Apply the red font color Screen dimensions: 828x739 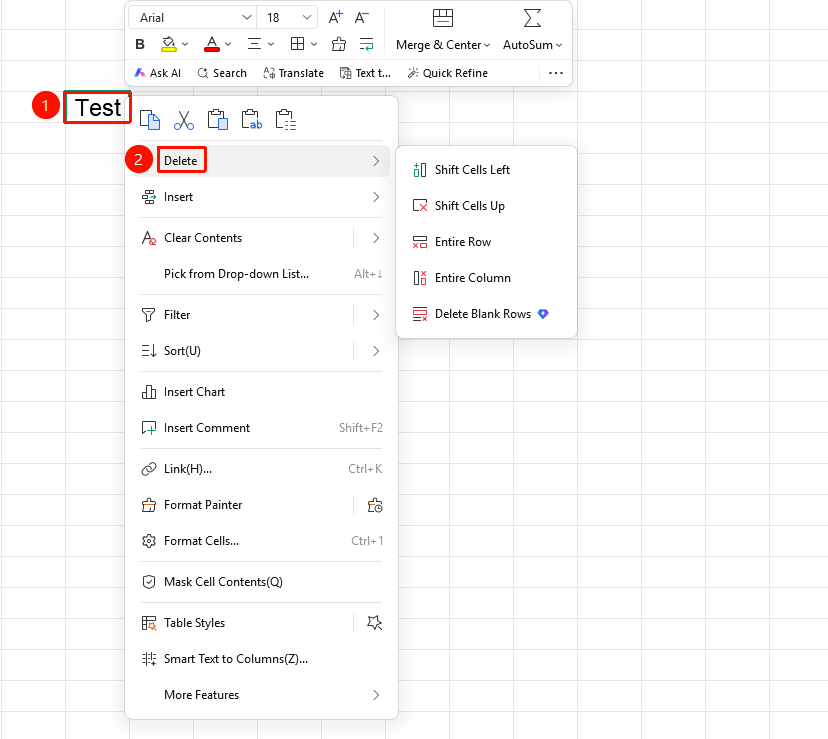[212, 44]
